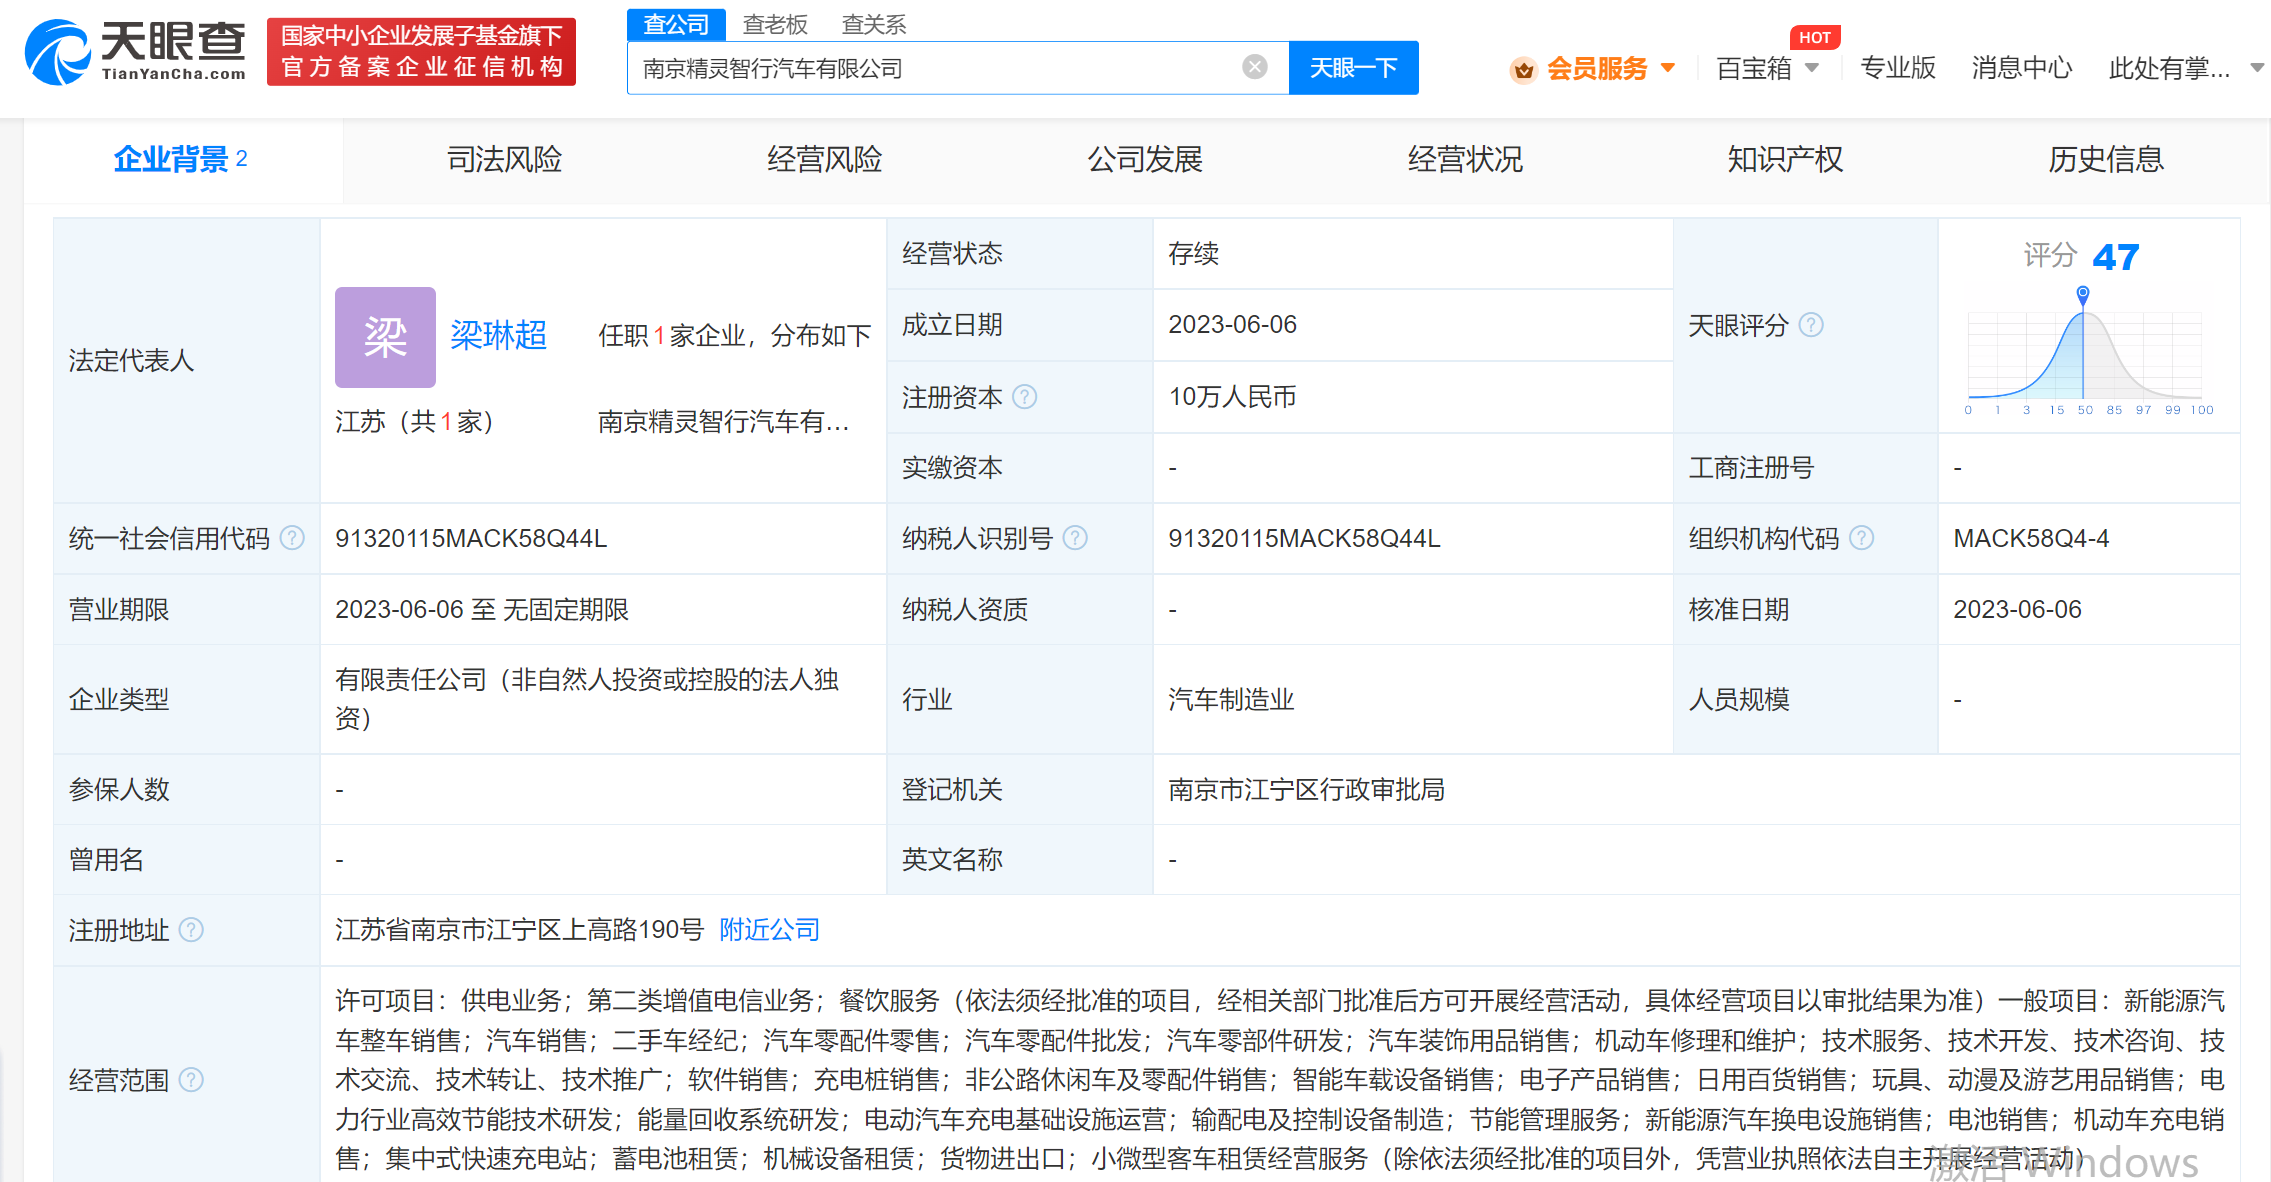Open legal representative 梁琳超 link
This screenshot has width=2271, height=1182.
(x=499, y=335)
